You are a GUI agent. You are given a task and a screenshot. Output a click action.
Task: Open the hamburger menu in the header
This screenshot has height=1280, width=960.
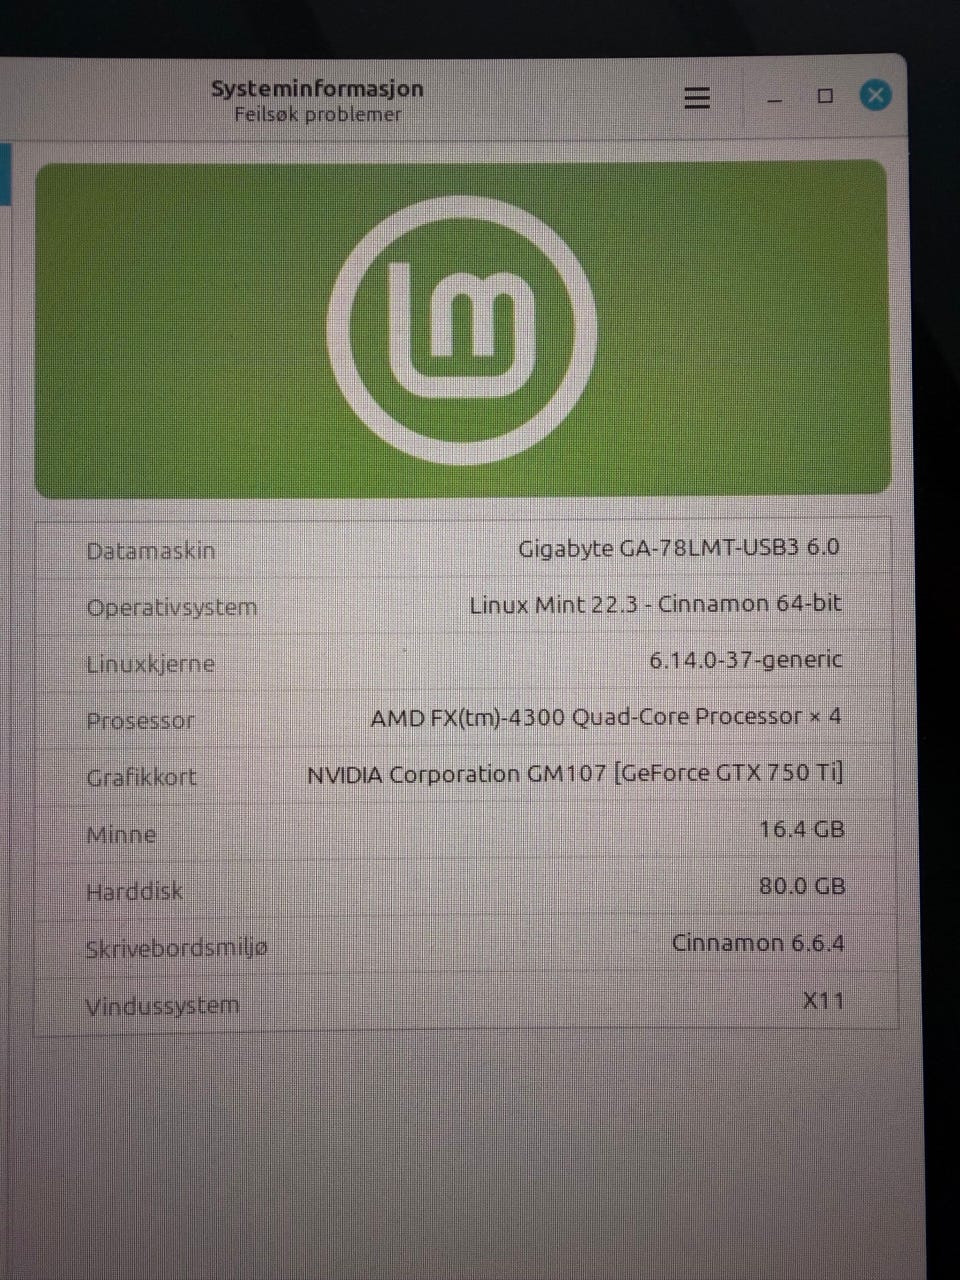click(x=697, y=97)
